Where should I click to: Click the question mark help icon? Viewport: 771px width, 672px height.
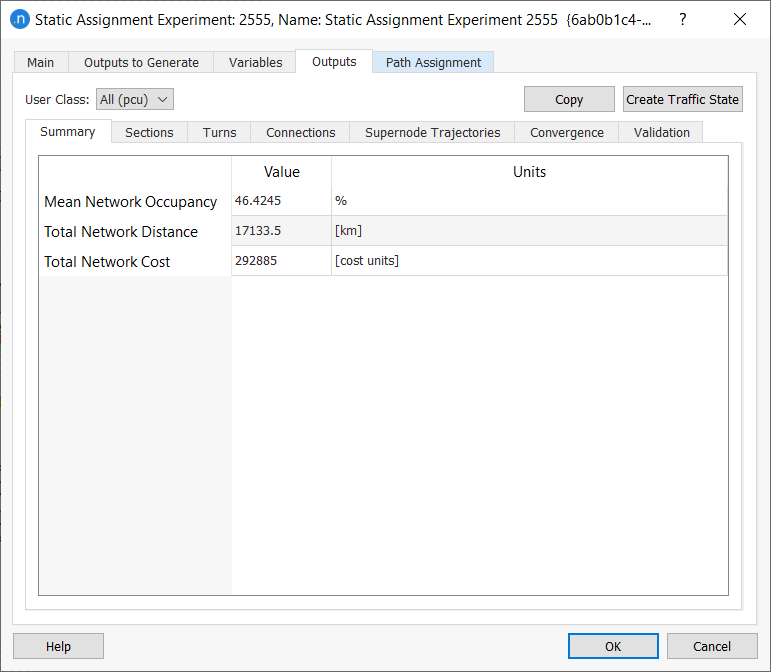click(683, 19)
